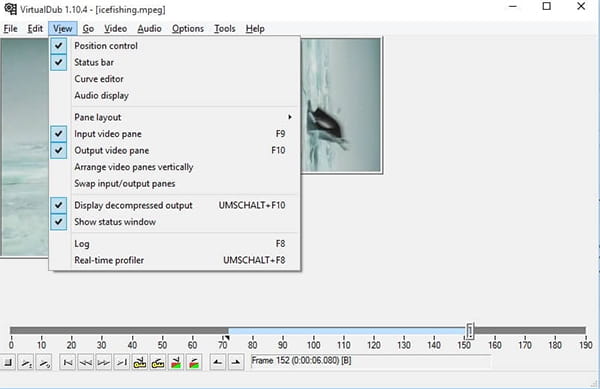This screenshot has height=389, width=600.
Task: Click the timeline at frame 100 tick
Action: [313, 342]
